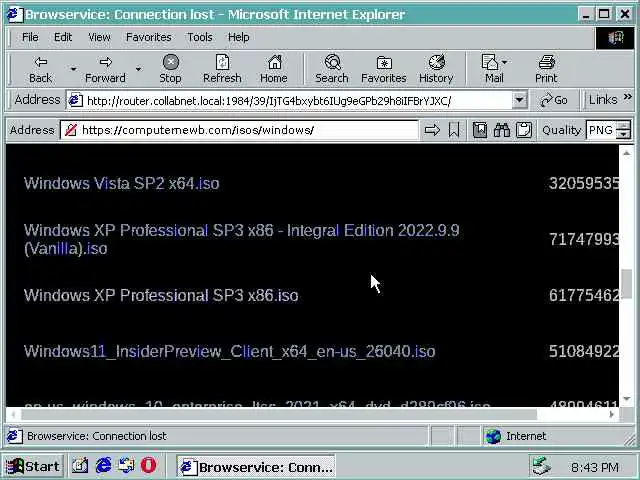
Task: Open Windows XP Professional SP3 x86.iso link
Action: point(161,296)
